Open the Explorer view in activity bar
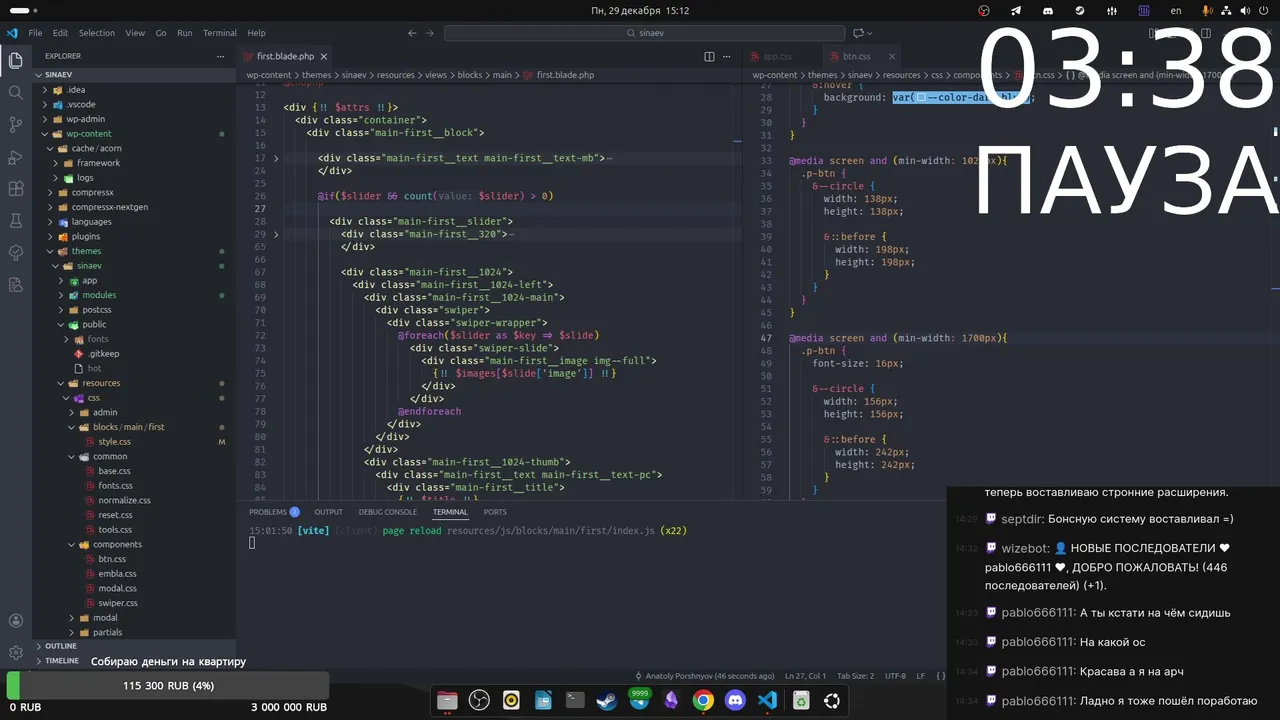Screen dimensions: 1280x720 pos(15,61)
